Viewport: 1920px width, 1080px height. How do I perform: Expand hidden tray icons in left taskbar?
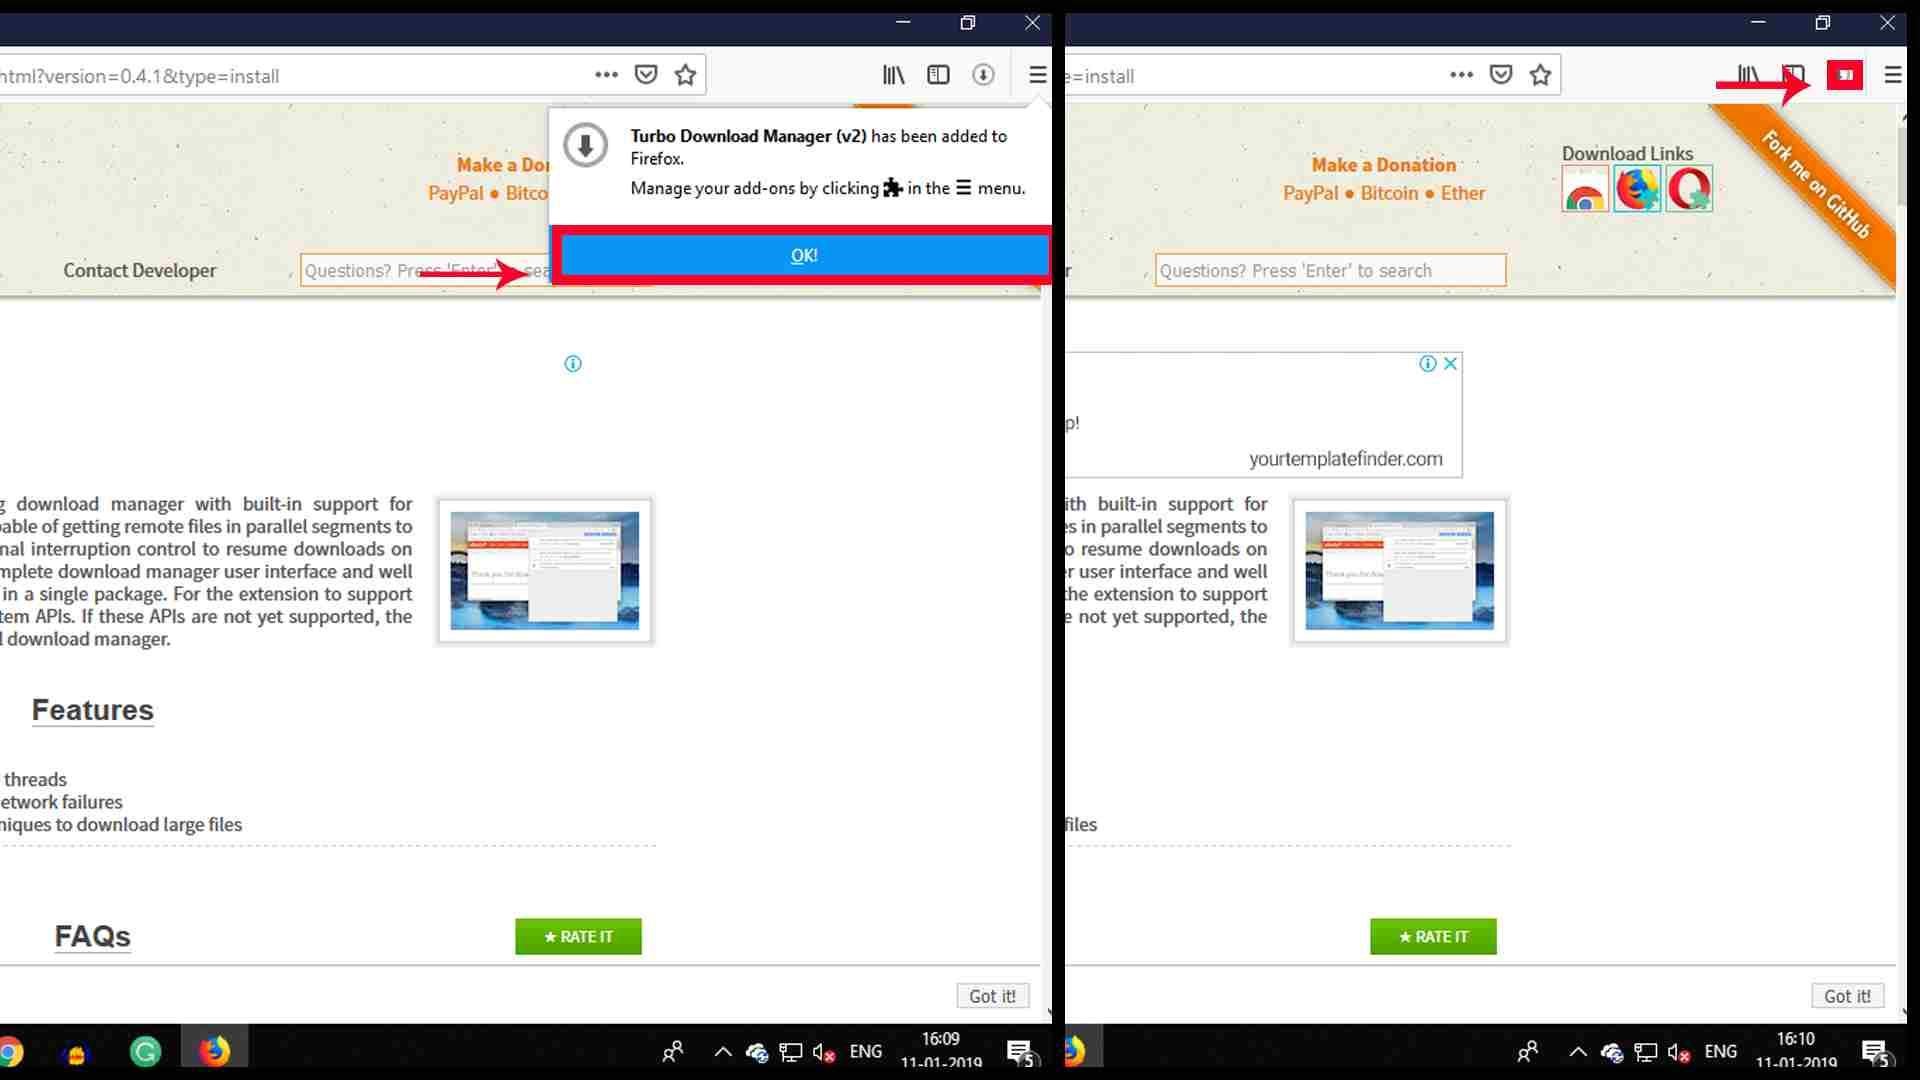pyautogui.click(x=722, y=1052)
